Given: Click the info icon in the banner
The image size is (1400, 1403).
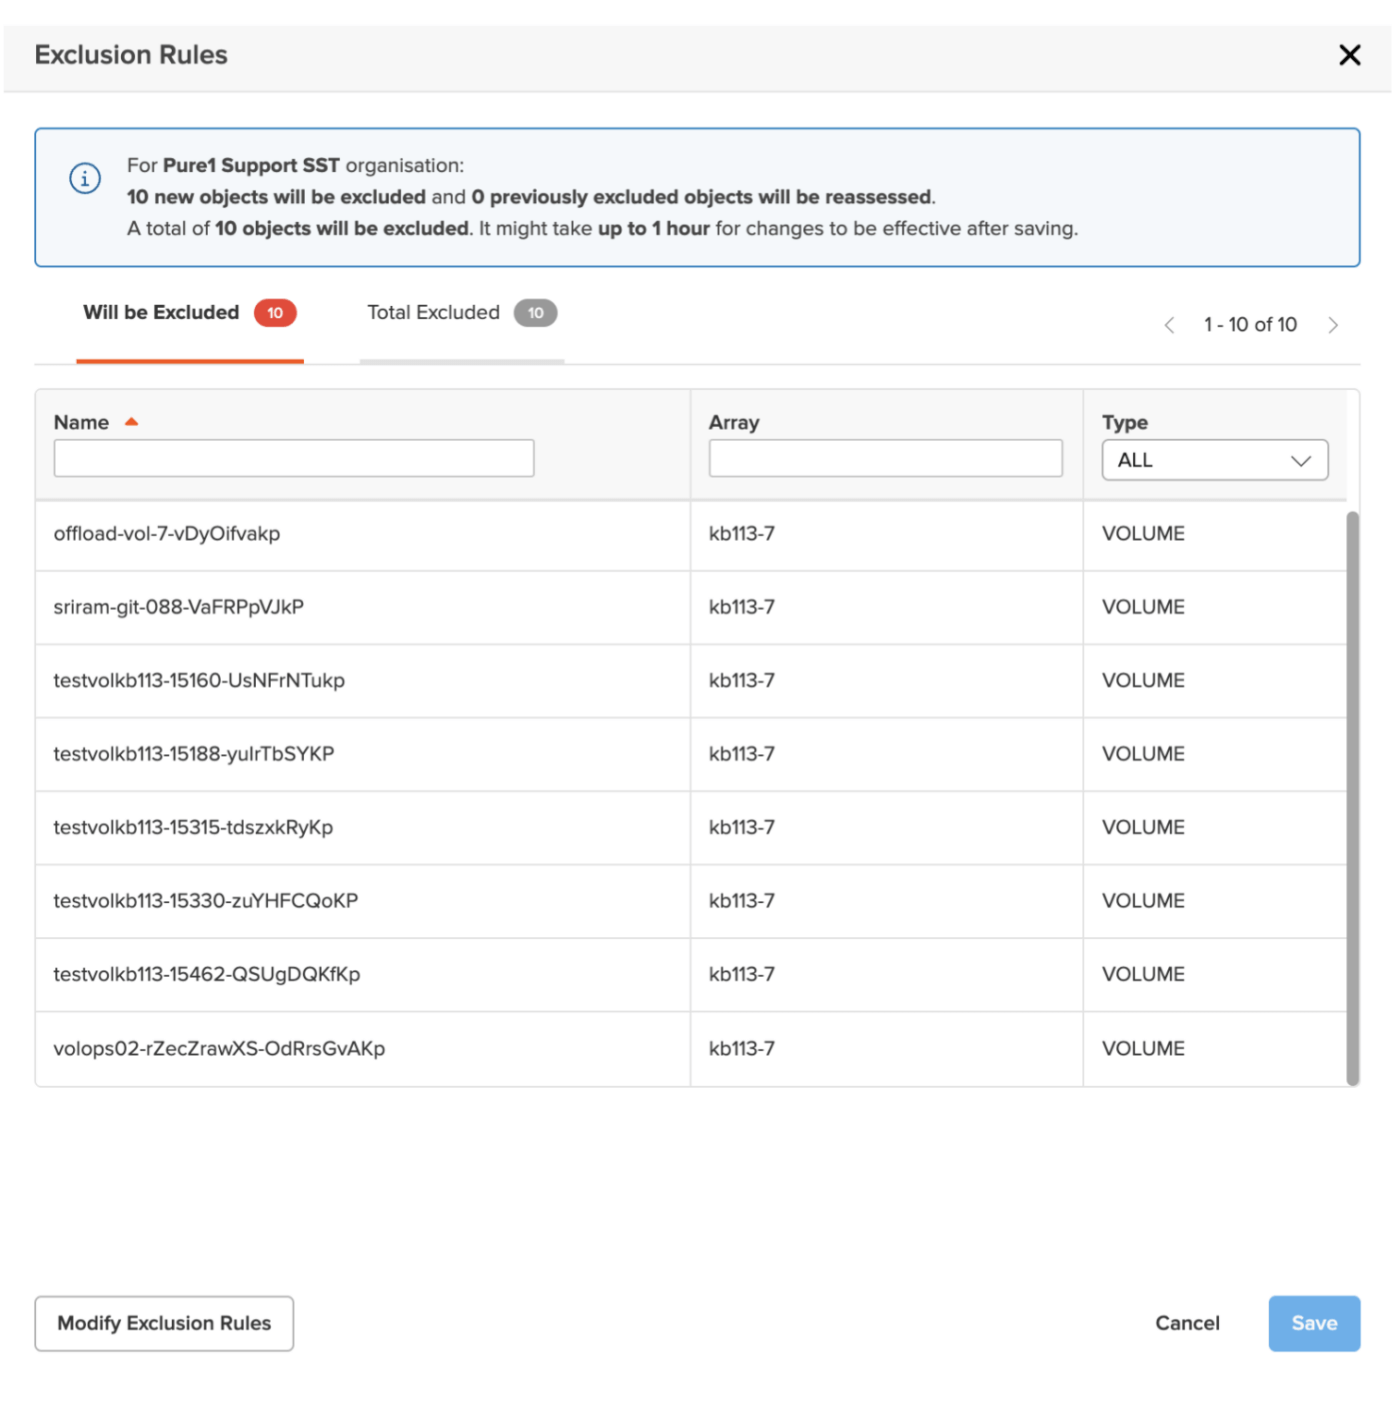Looking at the screenshot, I should click(85, 178).
